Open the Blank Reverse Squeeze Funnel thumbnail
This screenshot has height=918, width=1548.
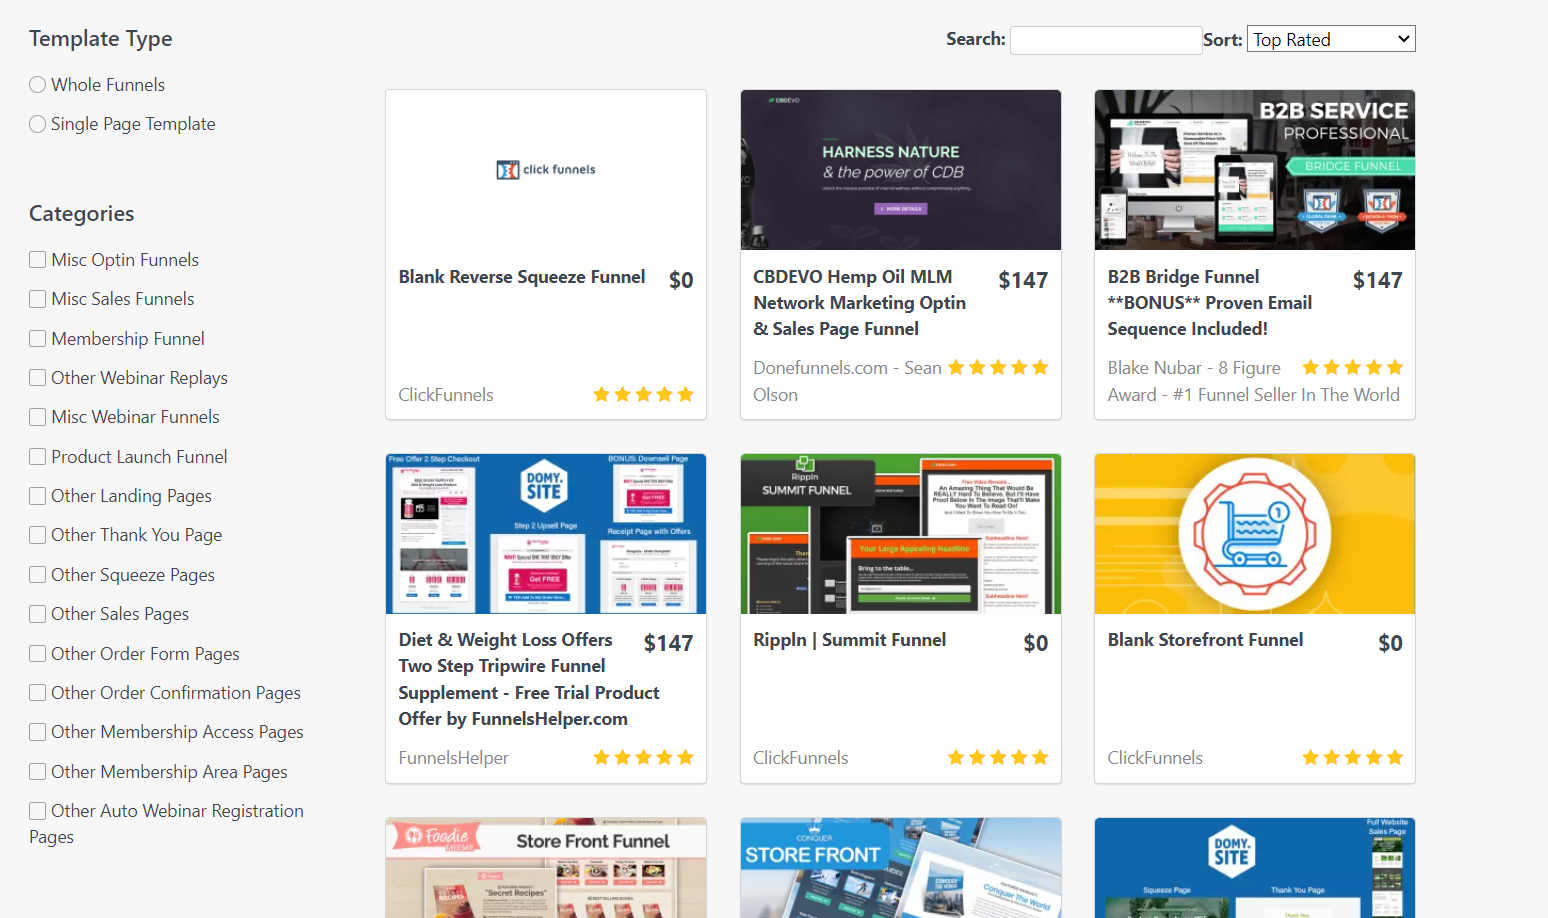546,170
